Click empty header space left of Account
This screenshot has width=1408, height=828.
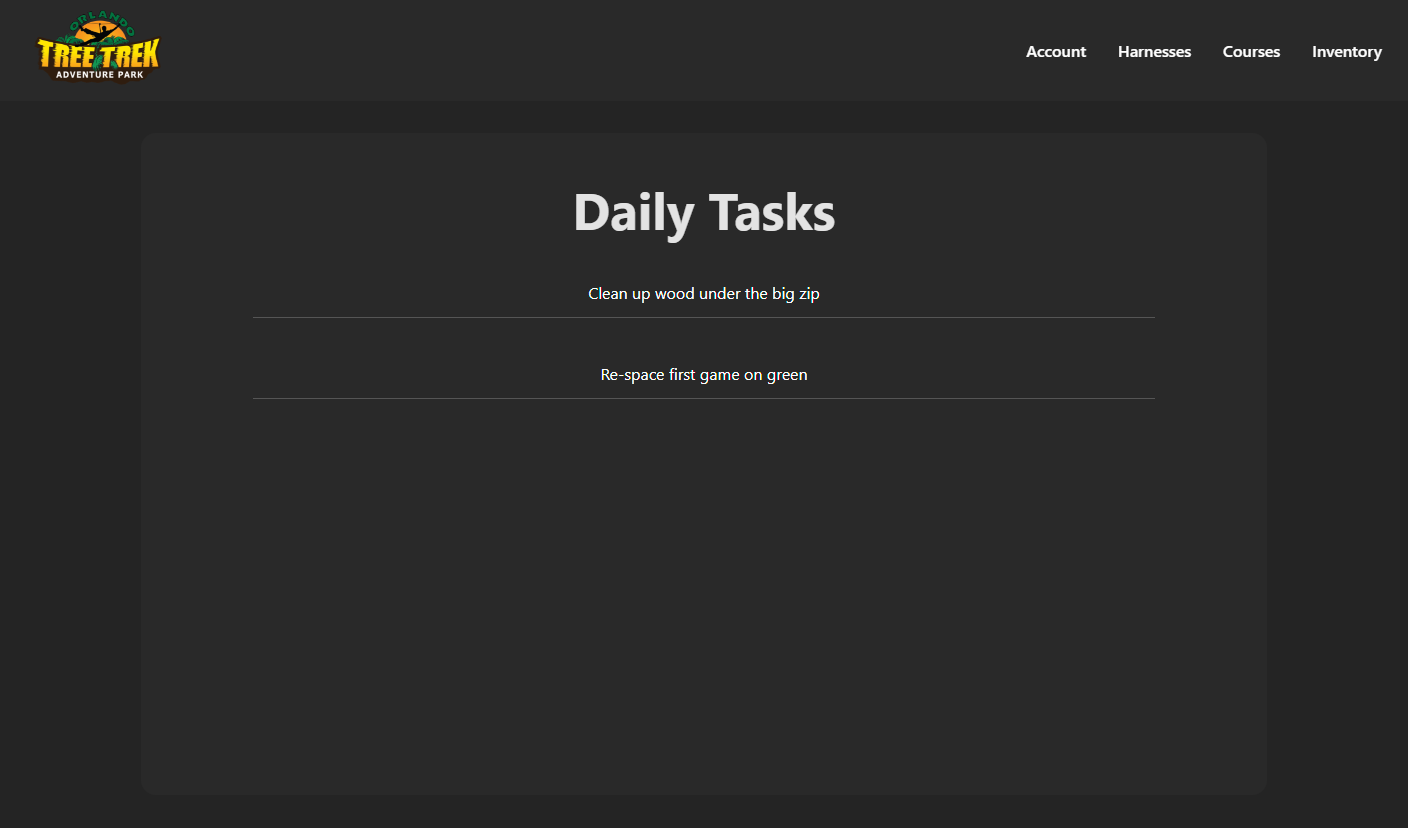(x=600, y=52)
